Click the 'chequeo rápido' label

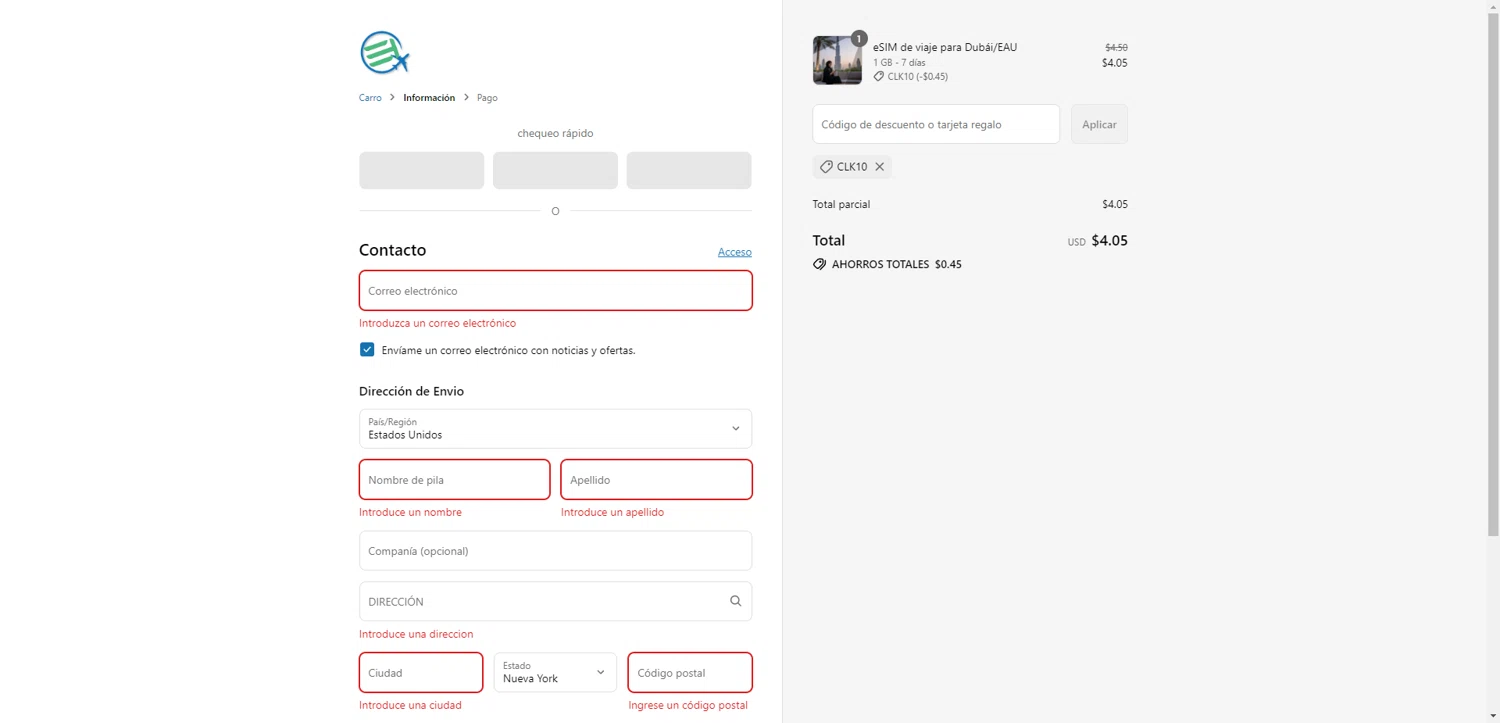(555, 133)
